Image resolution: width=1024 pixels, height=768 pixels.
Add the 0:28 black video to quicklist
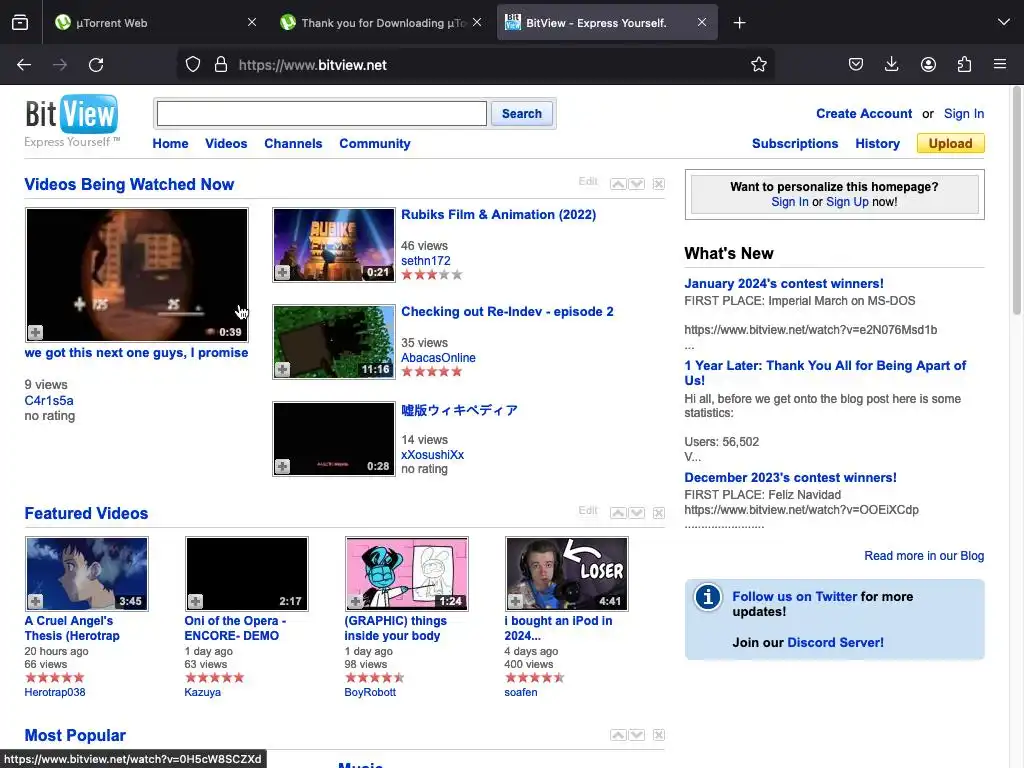click(x=282, y=466)
